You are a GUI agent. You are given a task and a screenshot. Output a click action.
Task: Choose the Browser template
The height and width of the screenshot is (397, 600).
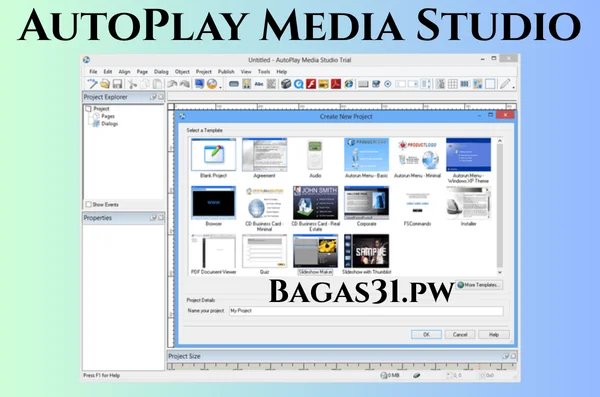214,206
